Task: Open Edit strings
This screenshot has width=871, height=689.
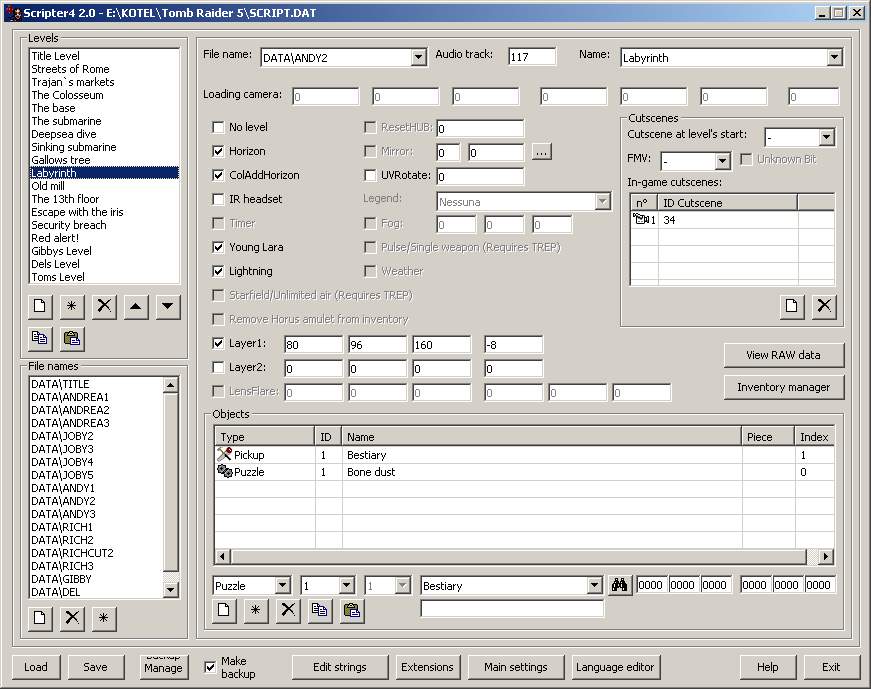Action: tap(339, 667)
